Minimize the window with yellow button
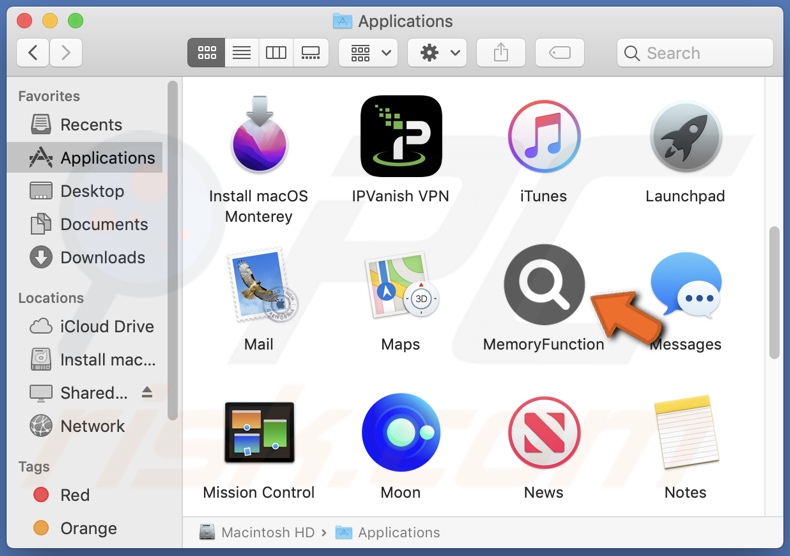 (50, 21)
